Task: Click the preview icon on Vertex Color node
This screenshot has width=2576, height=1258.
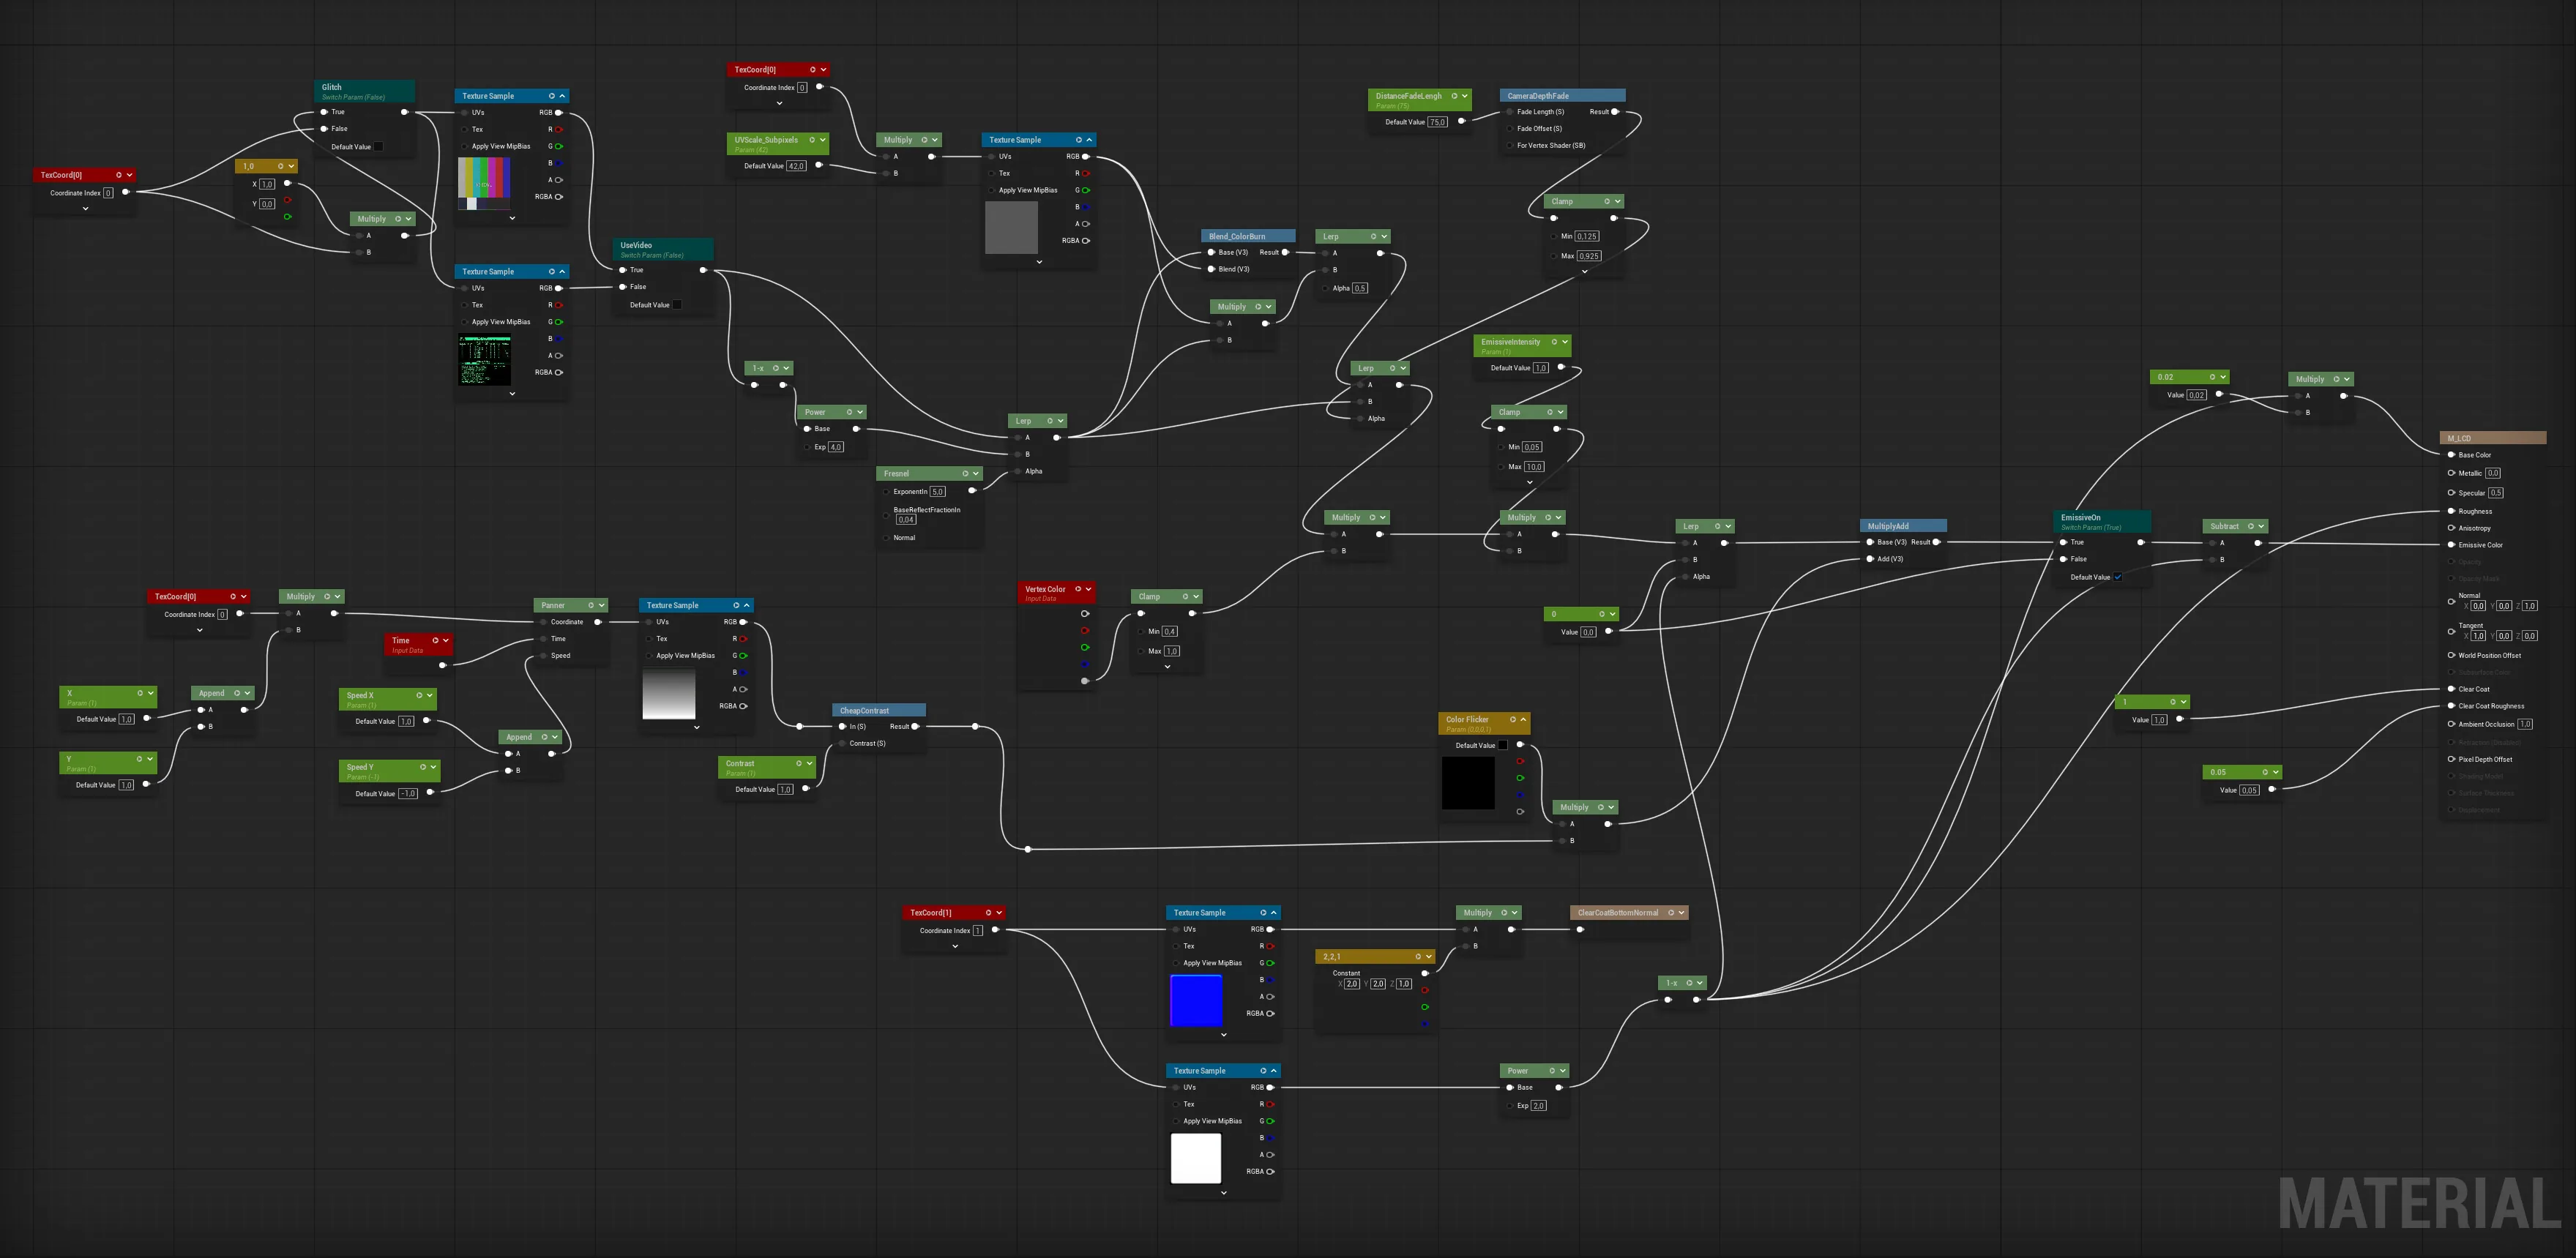Action: (1077, 589)
